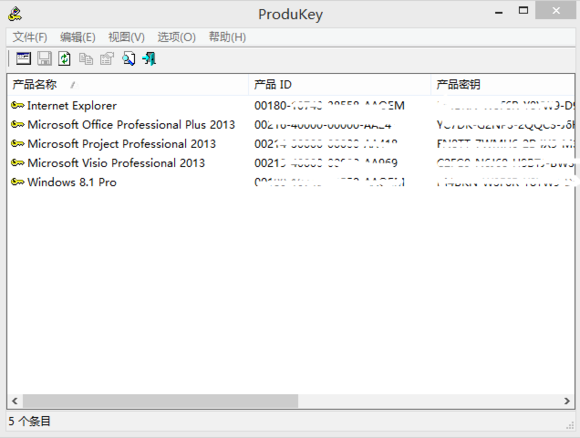
Task: Open the 帮助(H) menu
Action: 227,37
